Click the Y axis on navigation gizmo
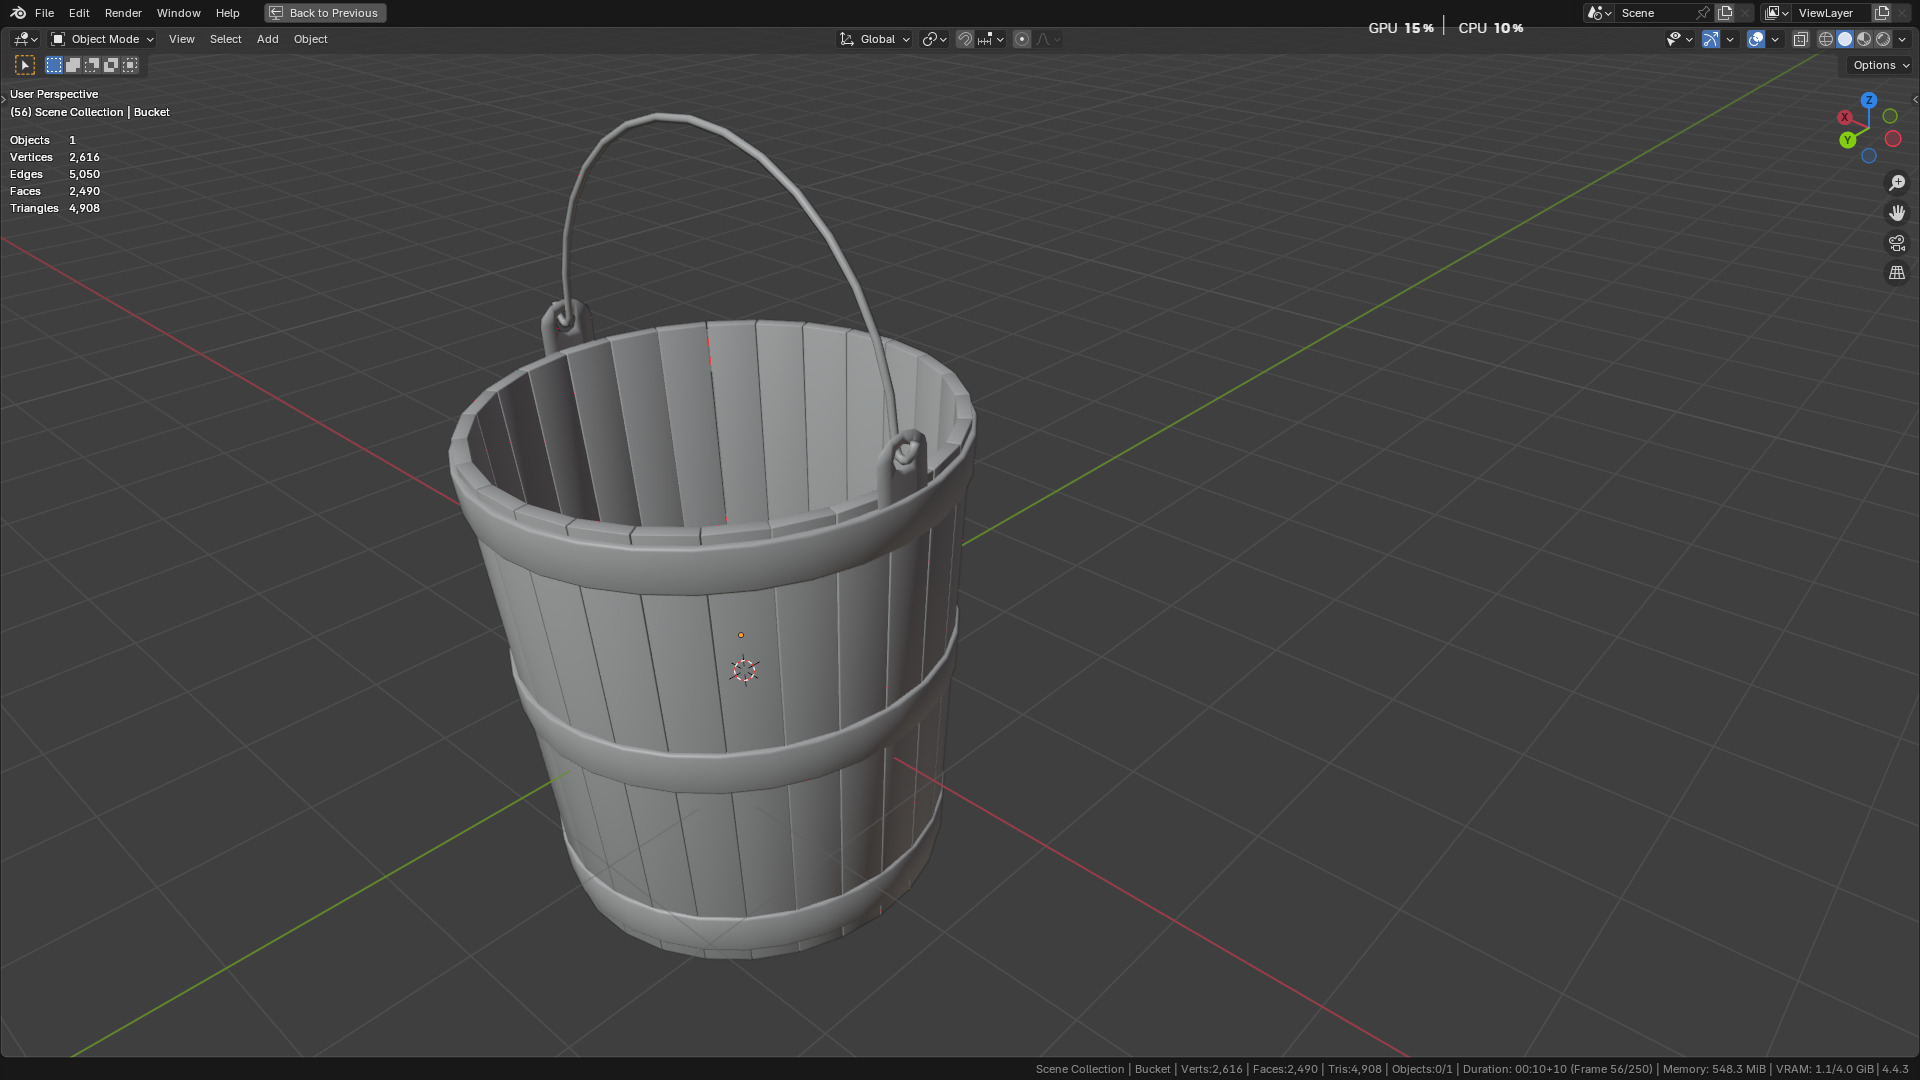 point(1848,140)
